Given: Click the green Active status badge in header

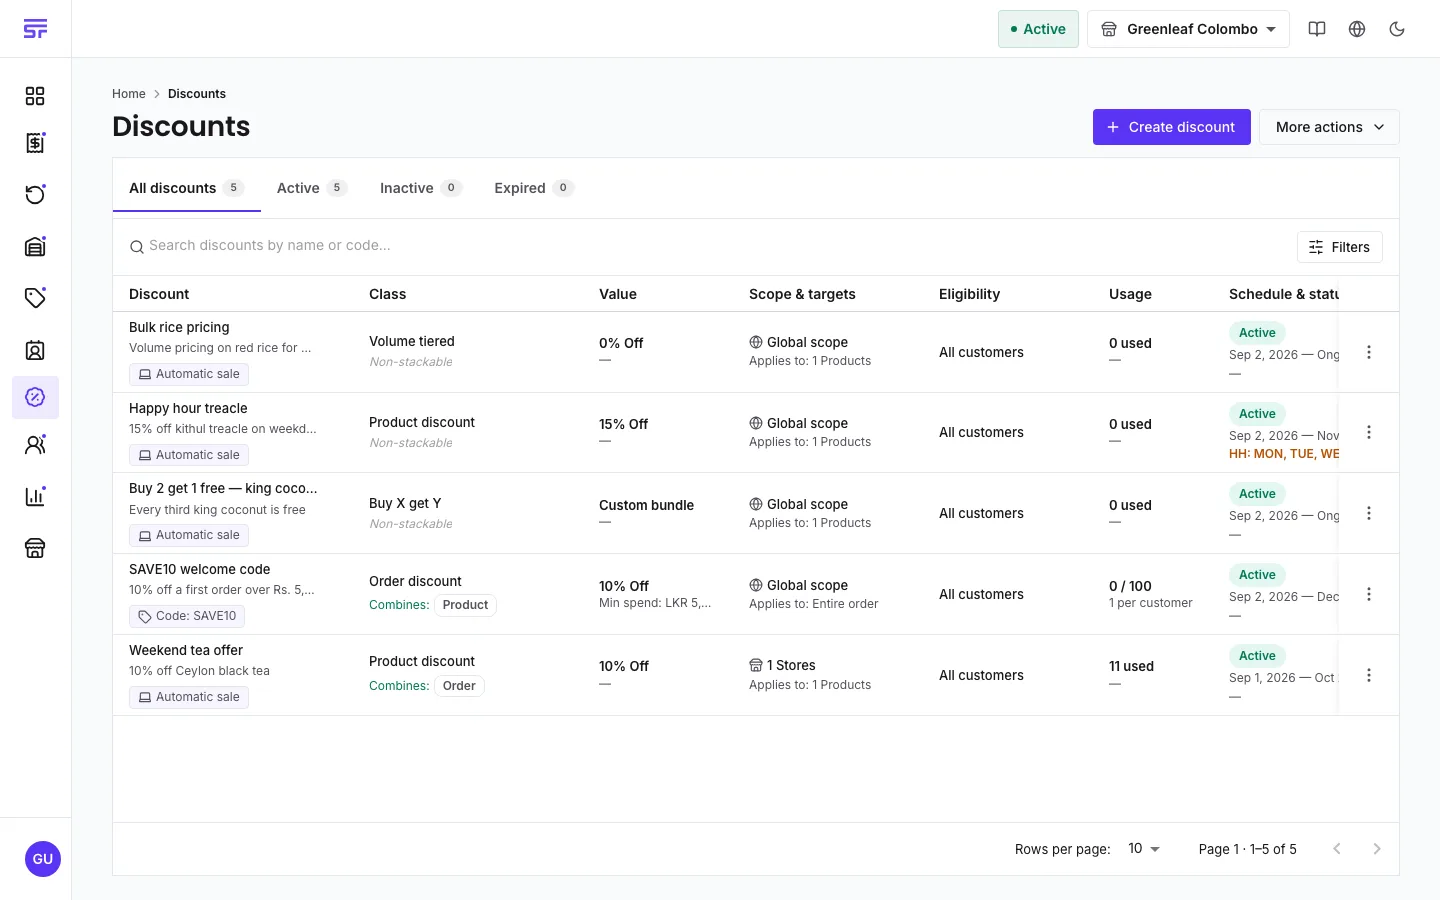Looking at the screenshot, I should (x=1038, y=29).
